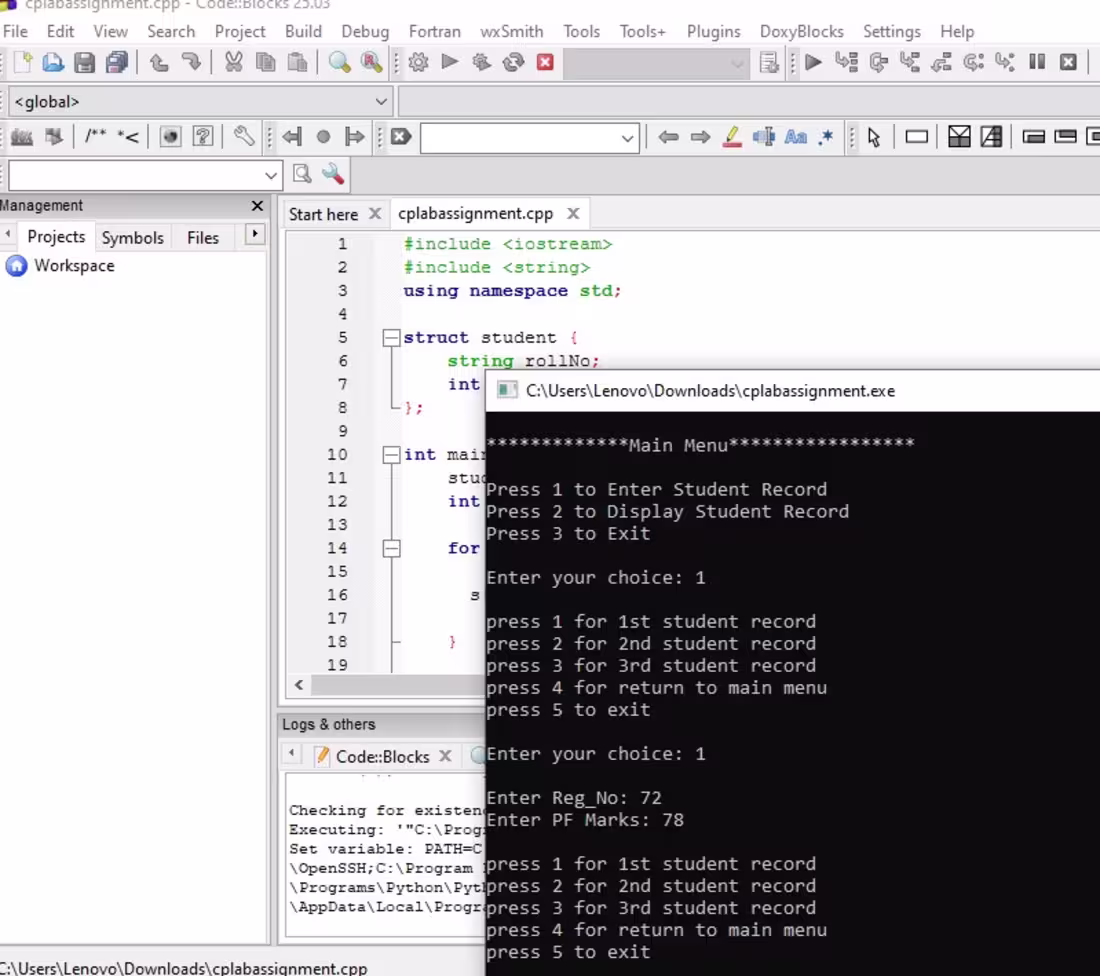Cut selection with scissors icon

(234, 62)
